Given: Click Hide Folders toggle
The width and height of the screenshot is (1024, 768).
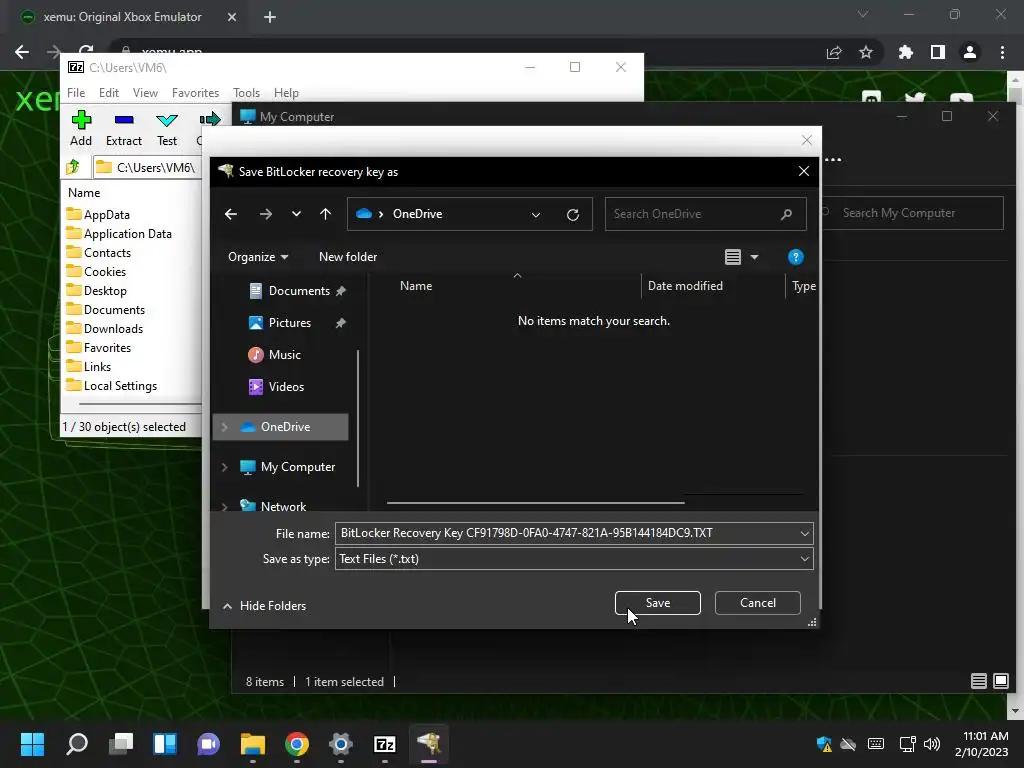Looking at the screenshot, I should [x=264, y=606].
